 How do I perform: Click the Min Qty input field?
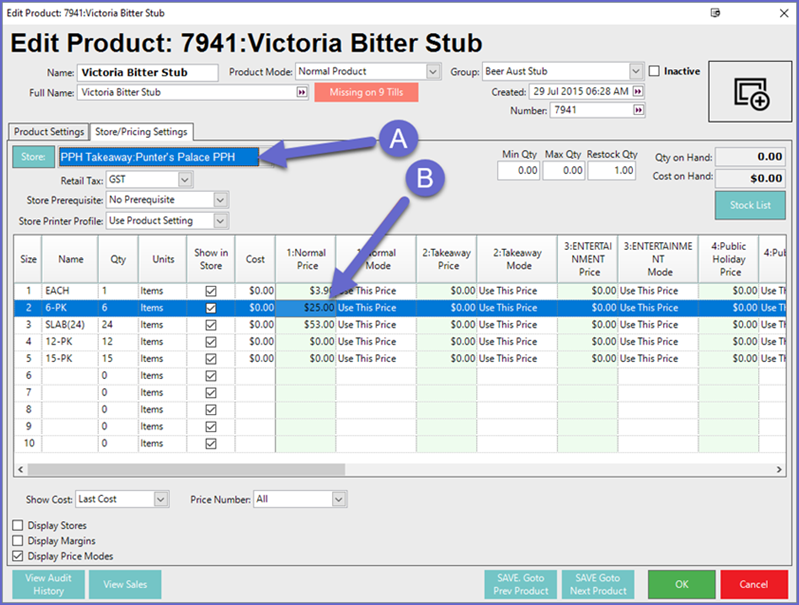pyautogui.click(x=519, y=171)
